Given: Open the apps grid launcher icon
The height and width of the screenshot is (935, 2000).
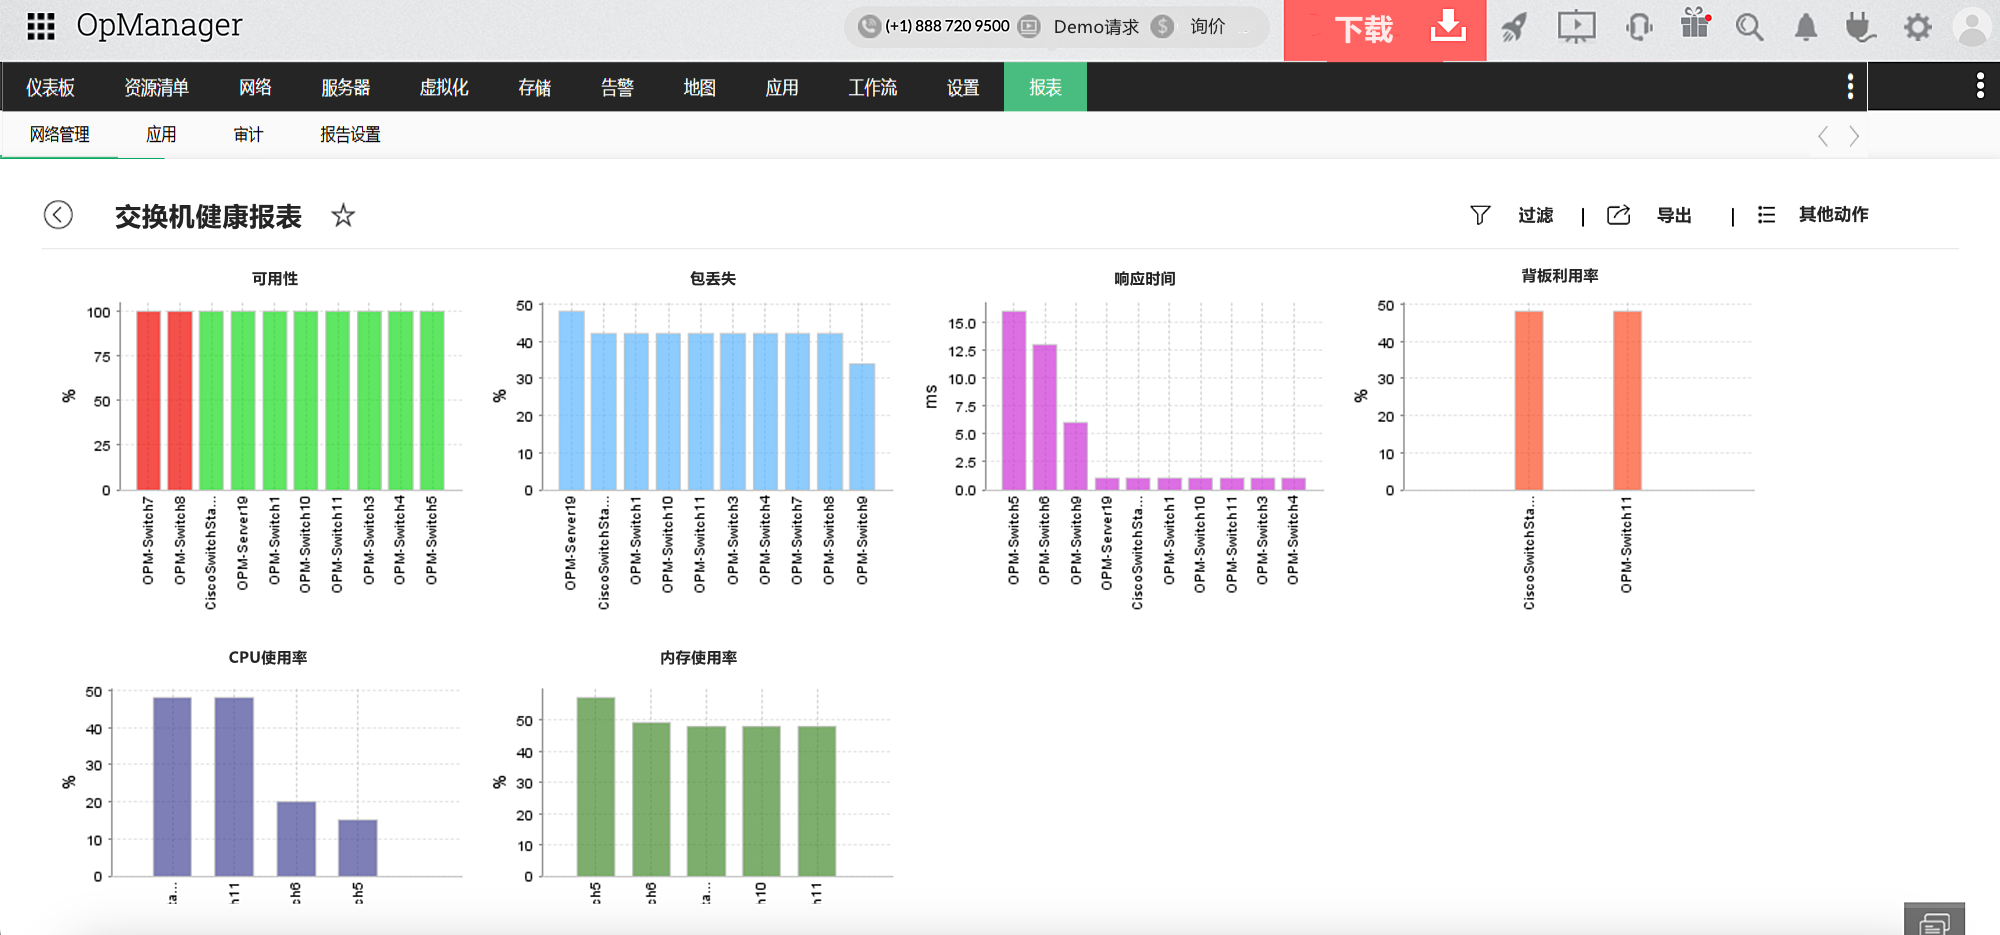Looking at the screenshot, I should (41, 26).
